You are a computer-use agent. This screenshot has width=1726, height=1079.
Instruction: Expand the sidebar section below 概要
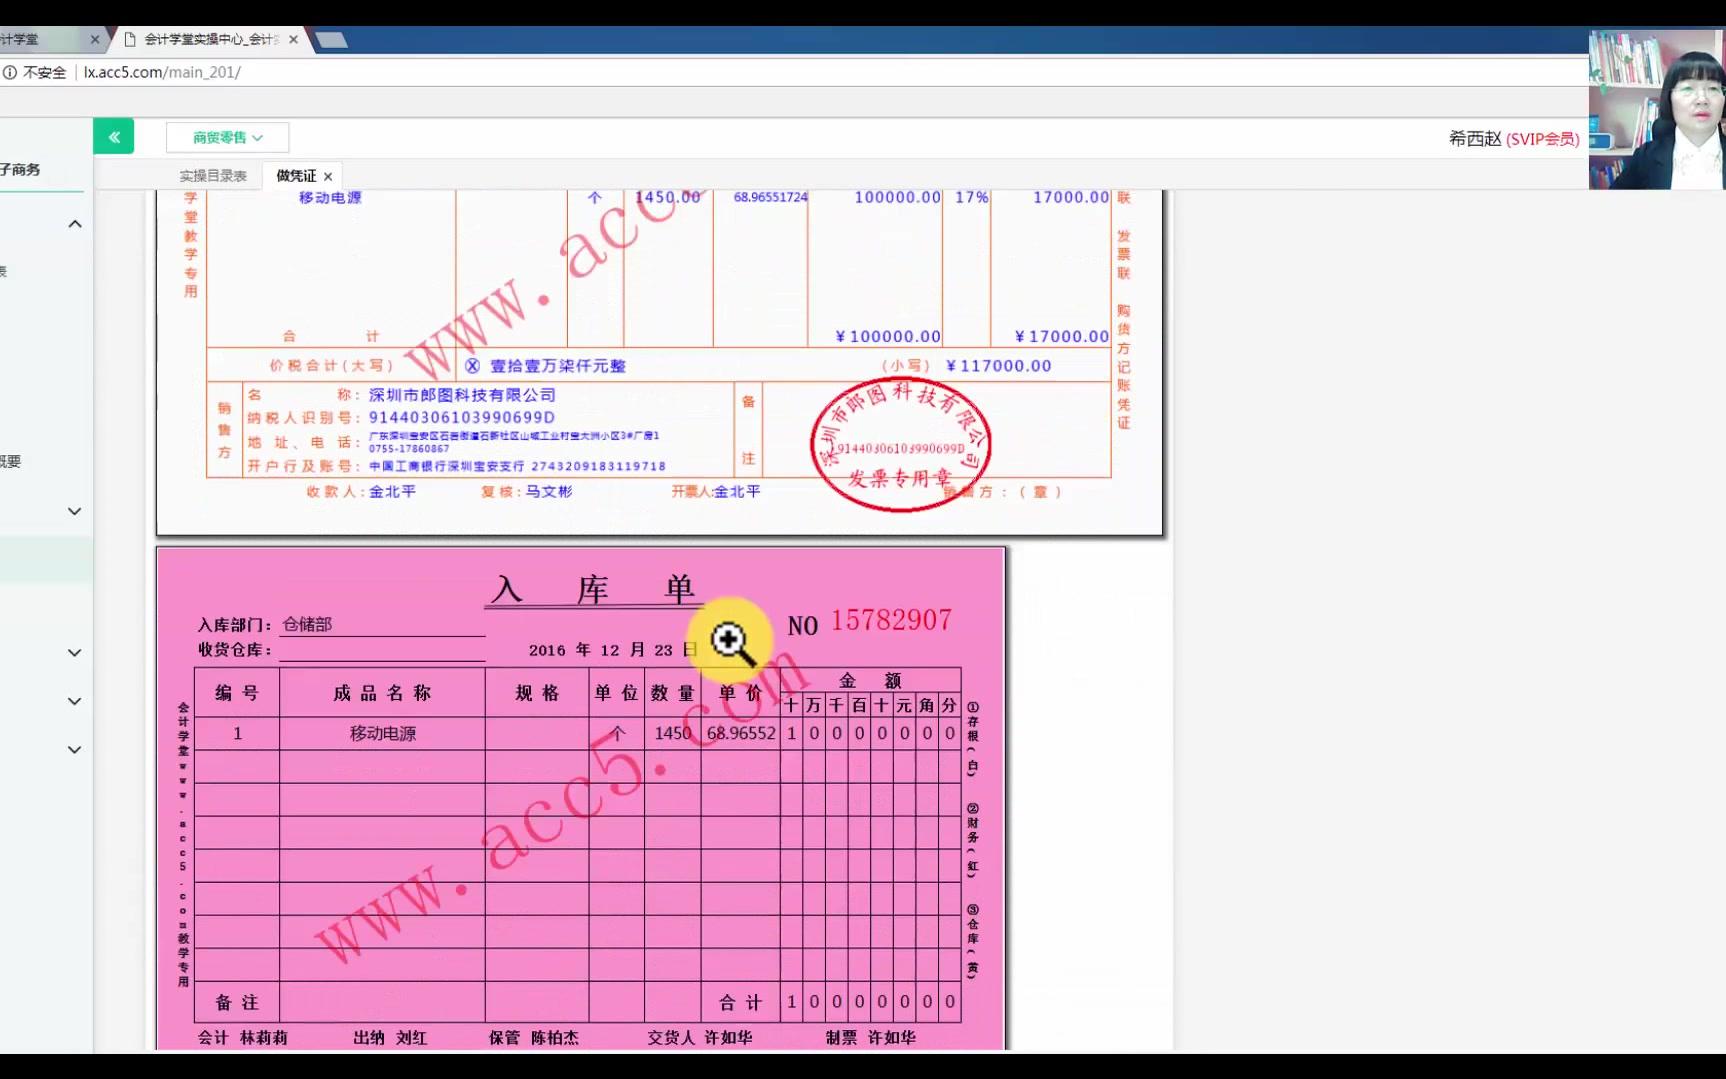75,511
